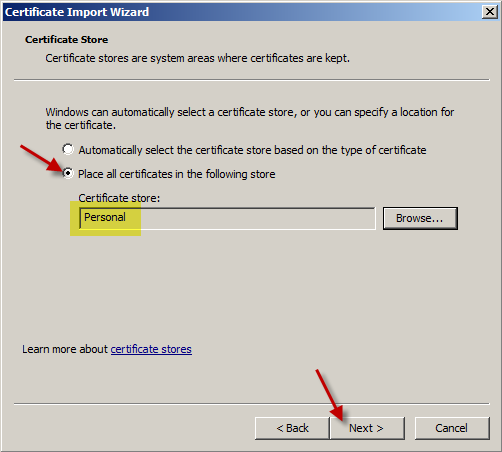Click the 'Place all certificates in the following store' label

pyautogui.click(x=177, y=174)
